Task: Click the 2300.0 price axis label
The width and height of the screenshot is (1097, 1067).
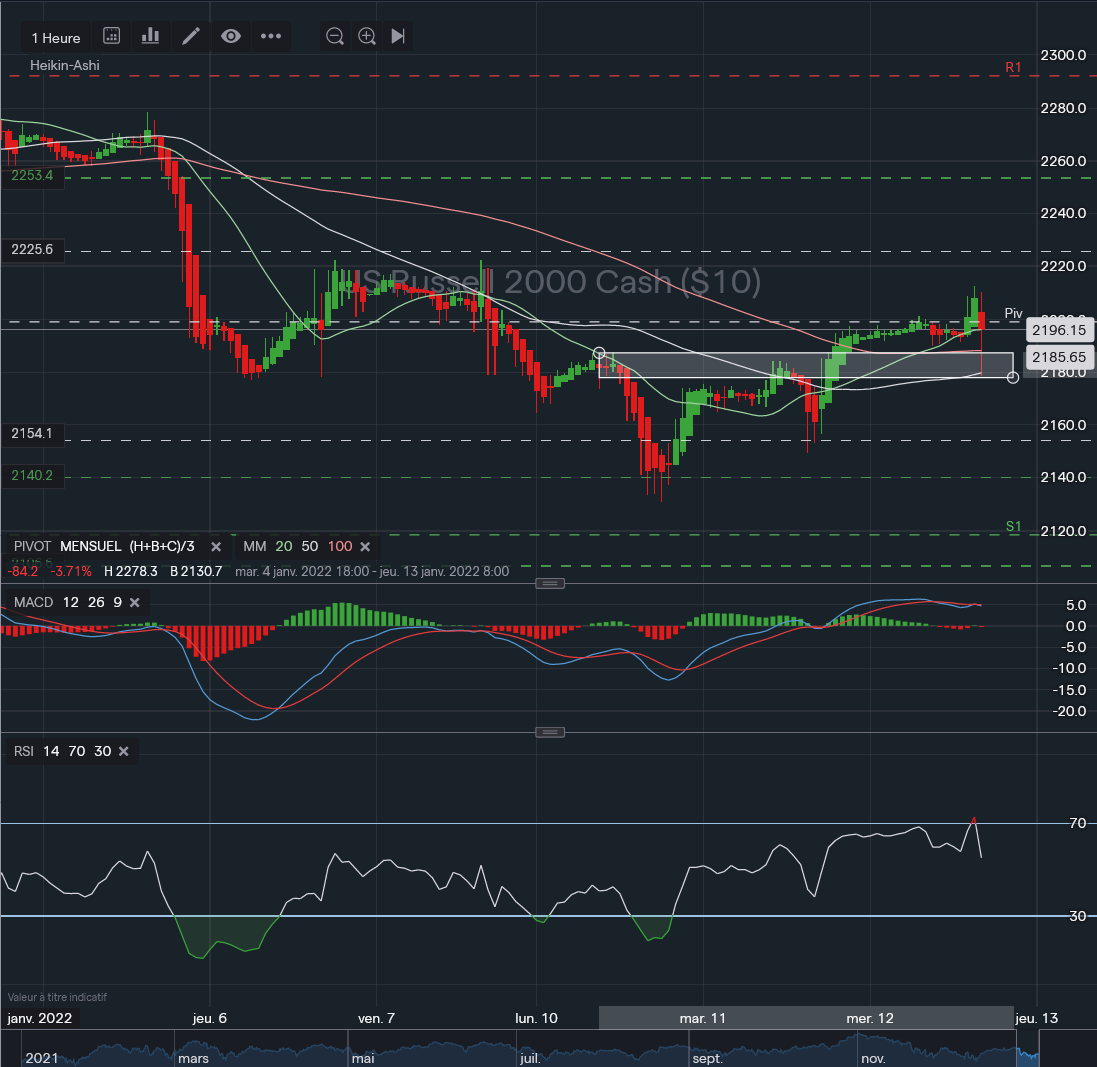Action: [x=1063, y=55]
